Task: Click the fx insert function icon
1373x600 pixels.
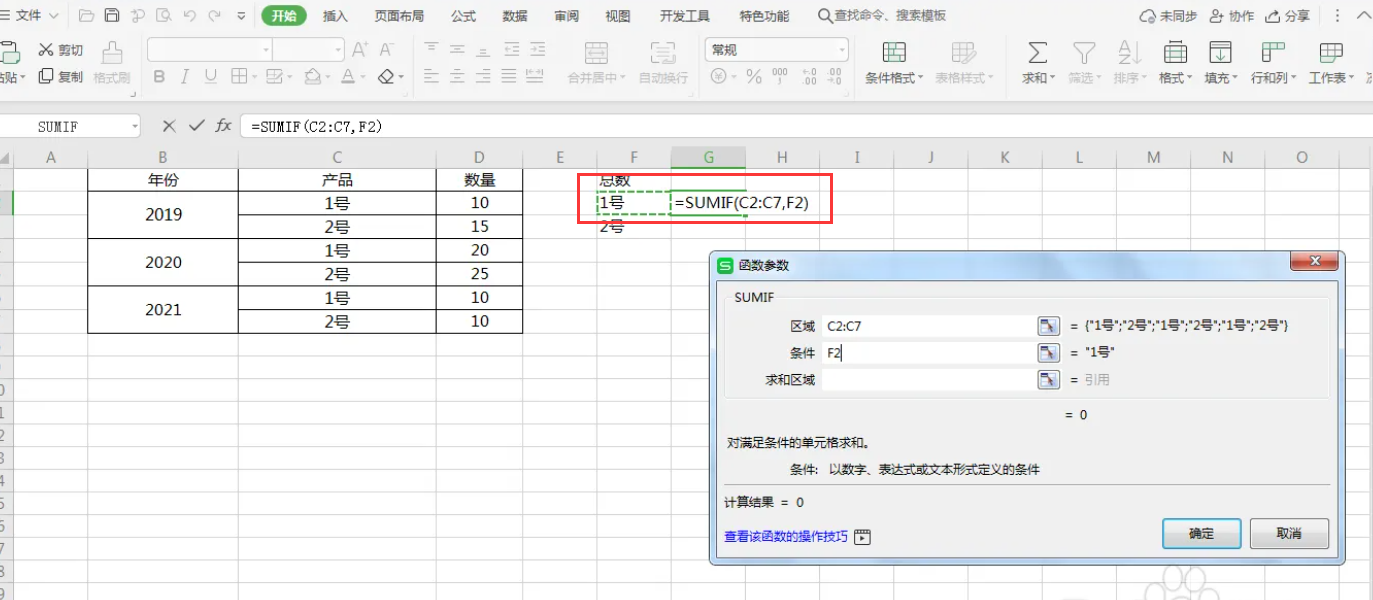Action: [x=223, y=126]
